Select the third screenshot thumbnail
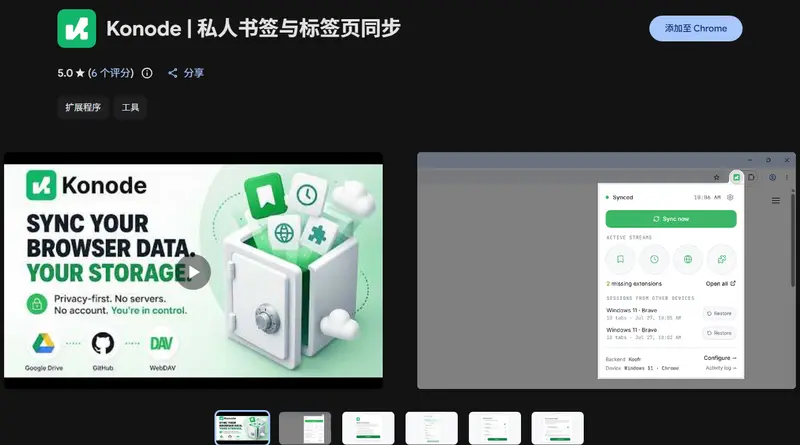 [368, 428]
